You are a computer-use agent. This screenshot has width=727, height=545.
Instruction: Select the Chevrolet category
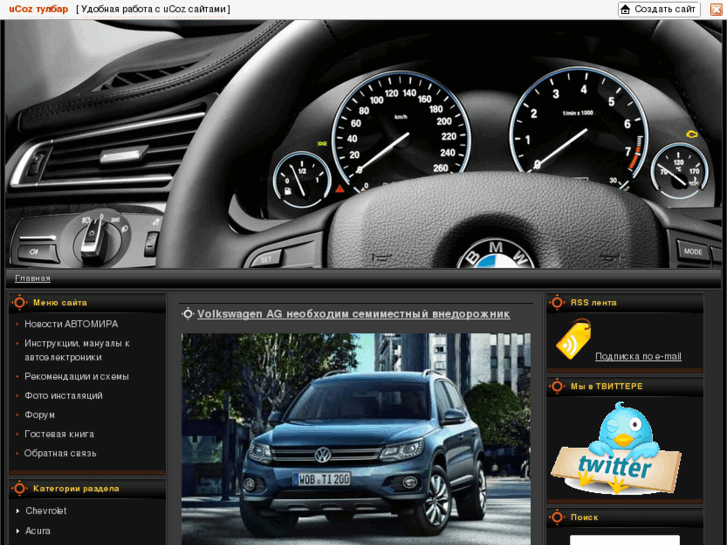click(x=46, y=511)
